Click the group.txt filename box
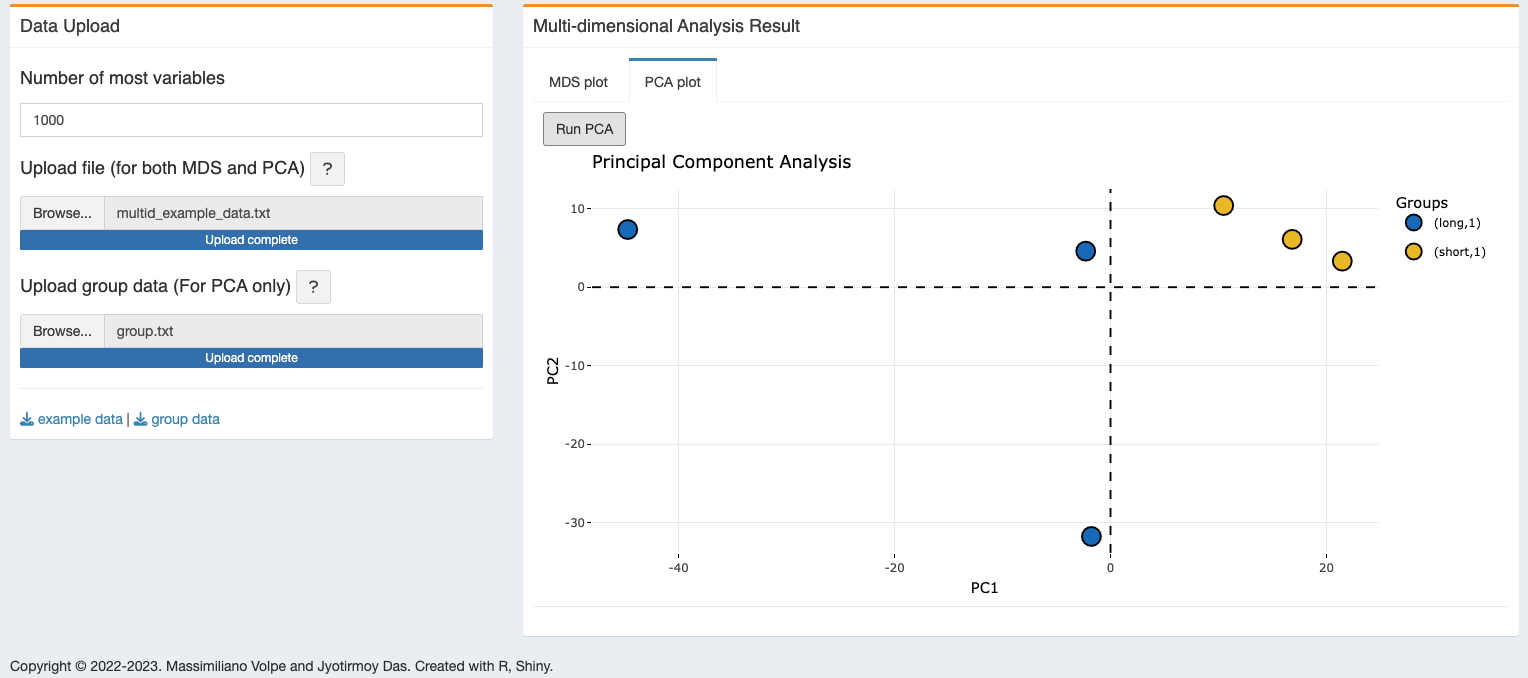1528x678 pixels. coord(293,331)
